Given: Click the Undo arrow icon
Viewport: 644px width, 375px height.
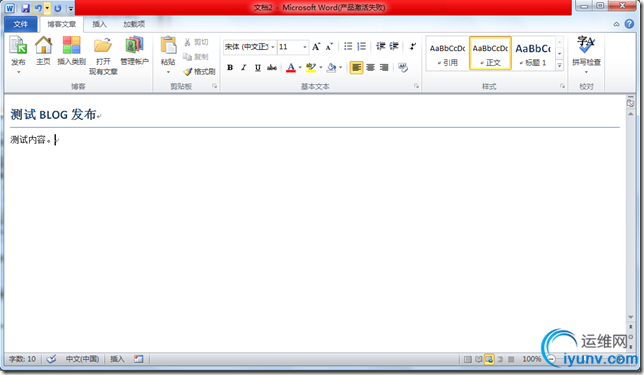Looking at the screenshot, I should (x=38, y=8).
